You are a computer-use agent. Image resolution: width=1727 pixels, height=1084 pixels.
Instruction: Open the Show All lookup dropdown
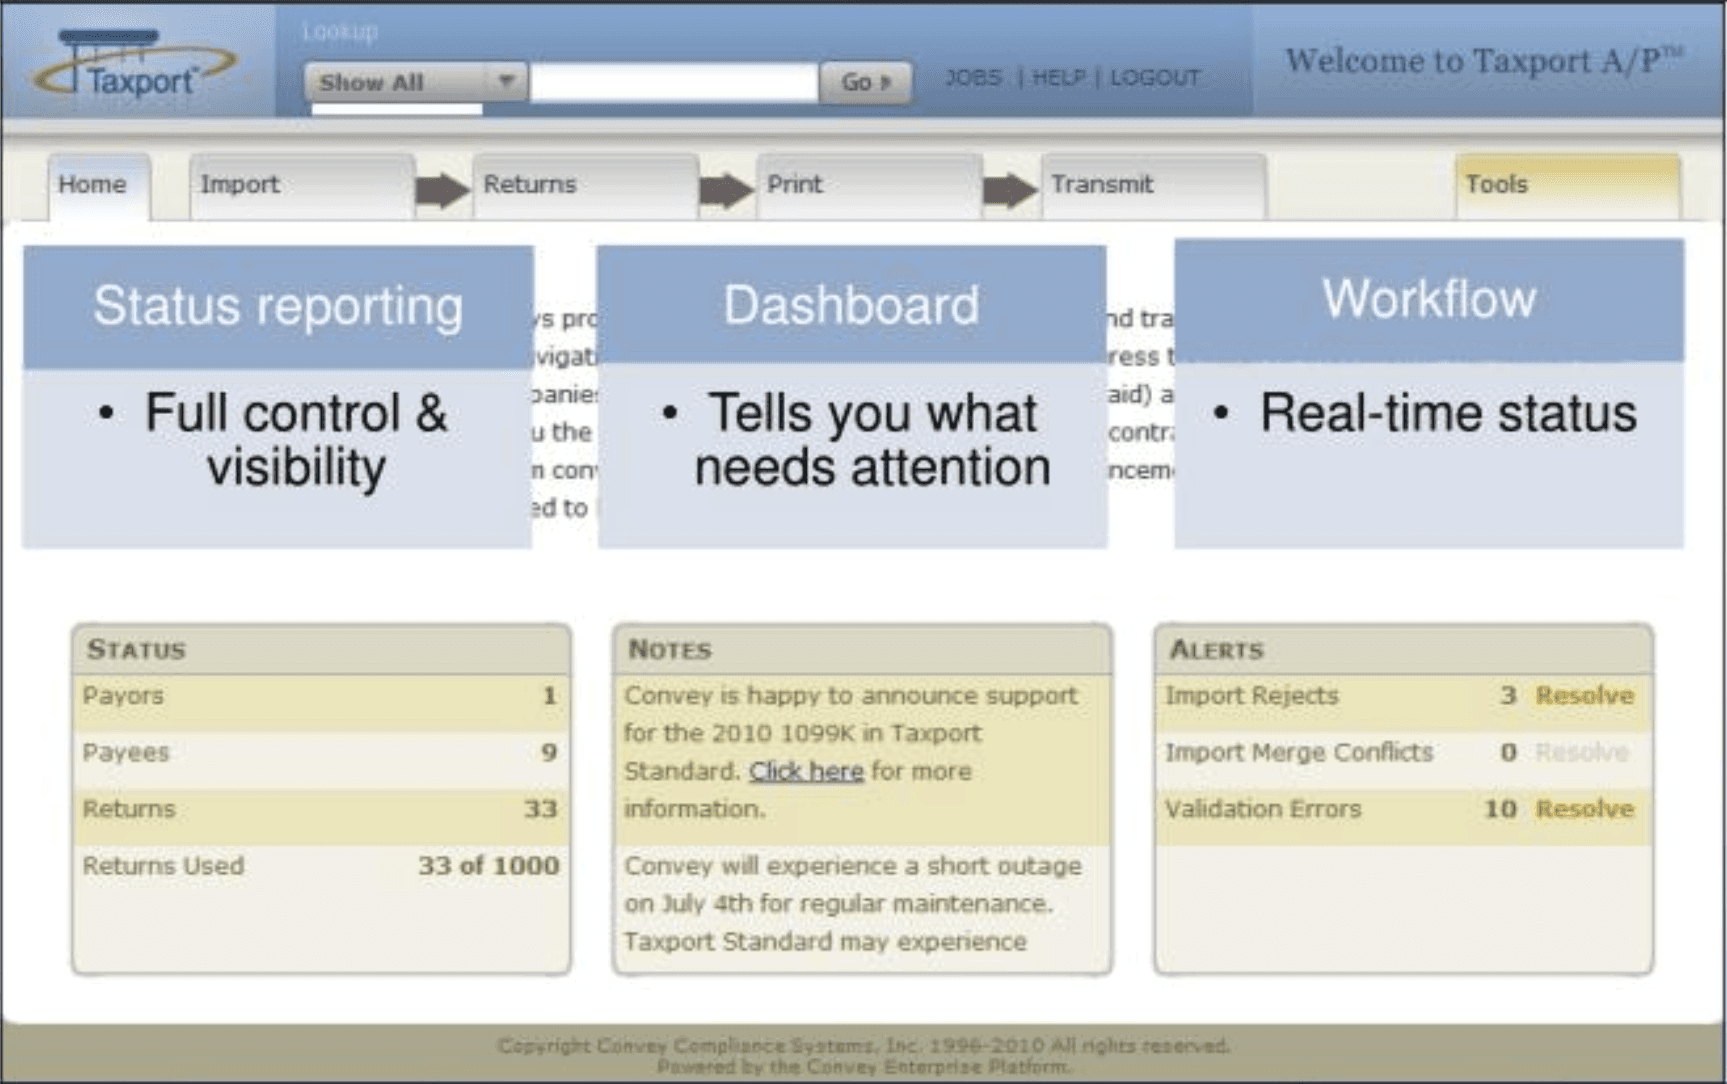tap(416, 82)
